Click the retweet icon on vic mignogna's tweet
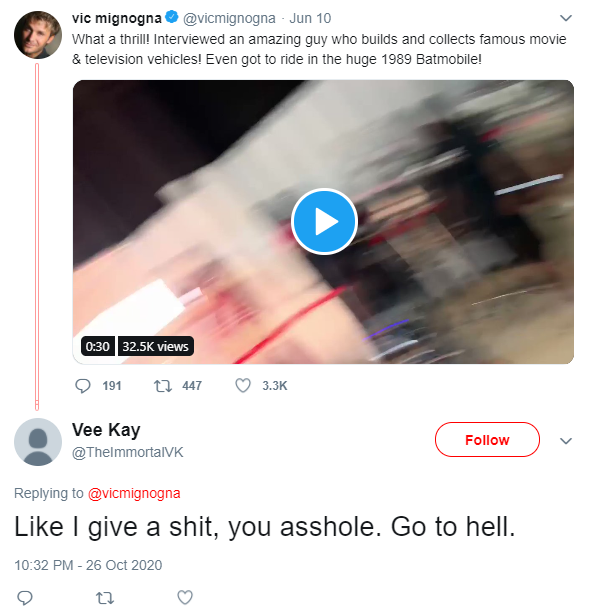596x616 pixels. (162, 386)
